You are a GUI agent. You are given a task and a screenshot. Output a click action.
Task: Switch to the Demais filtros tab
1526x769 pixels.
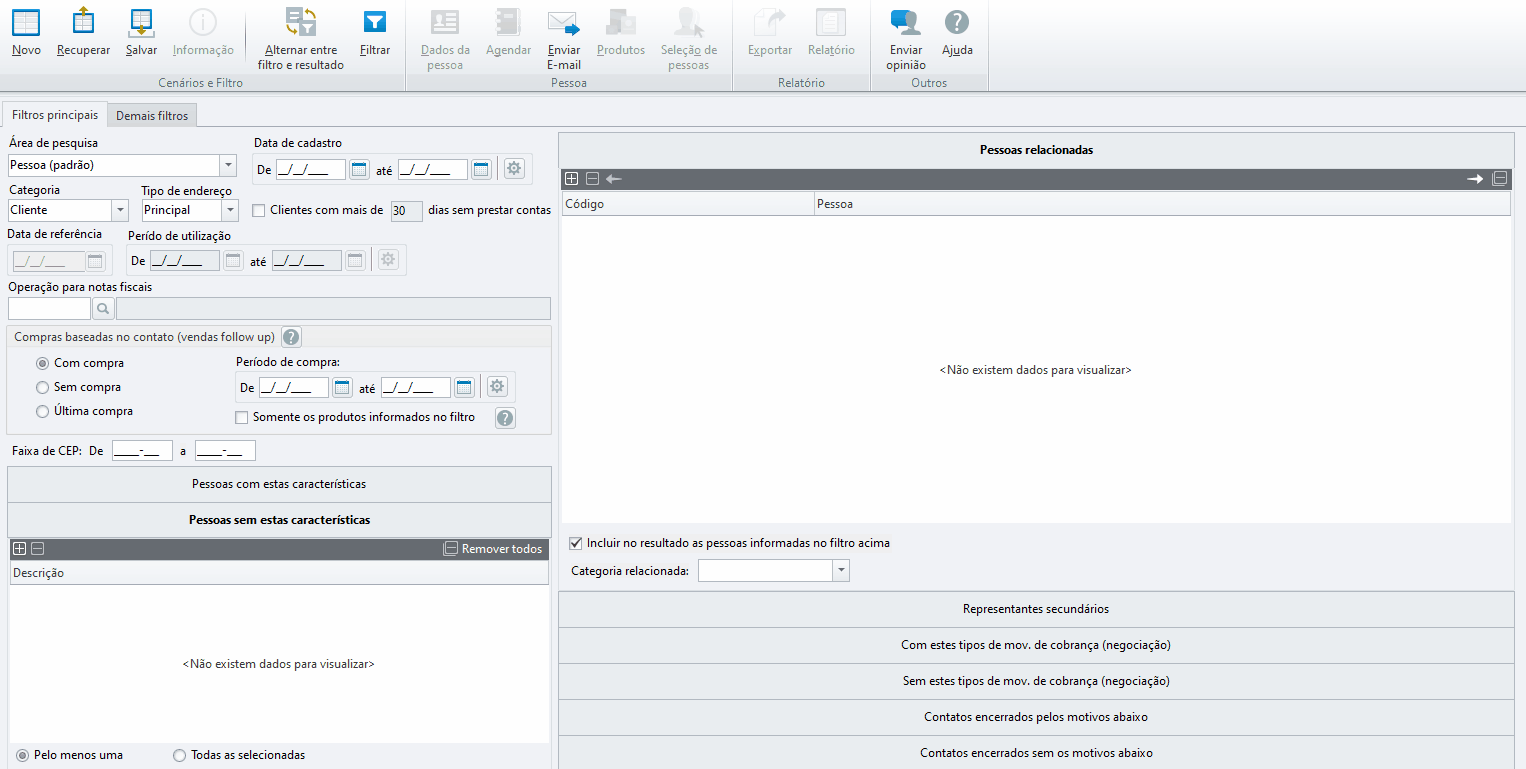click(152, 116)
